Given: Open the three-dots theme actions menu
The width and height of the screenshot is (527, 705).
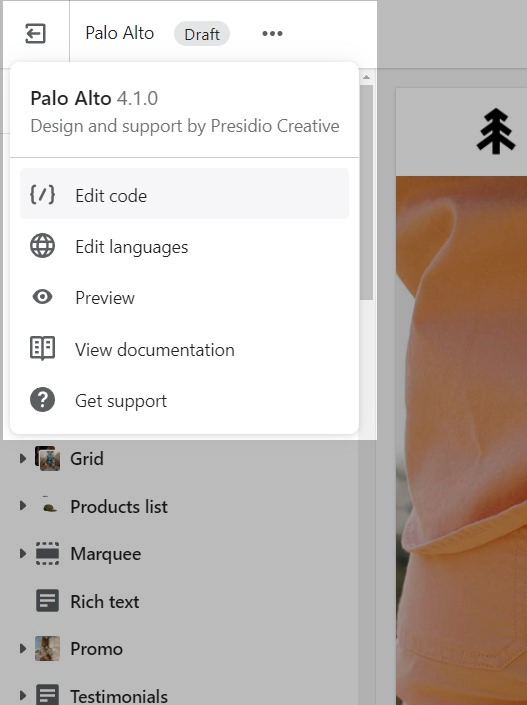Looking at the screenshot, I should 272,33.
